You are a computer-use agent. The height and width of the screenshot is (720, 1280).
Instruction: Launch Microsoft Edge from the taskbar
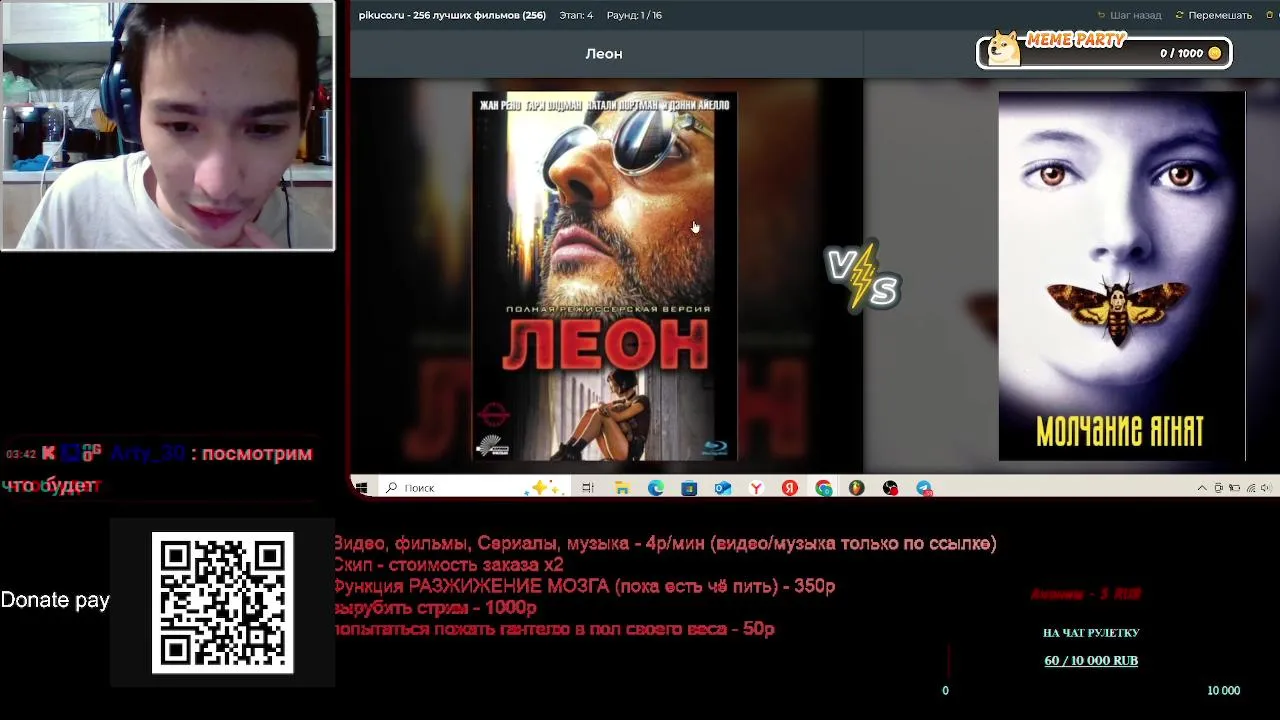(655, 488)
